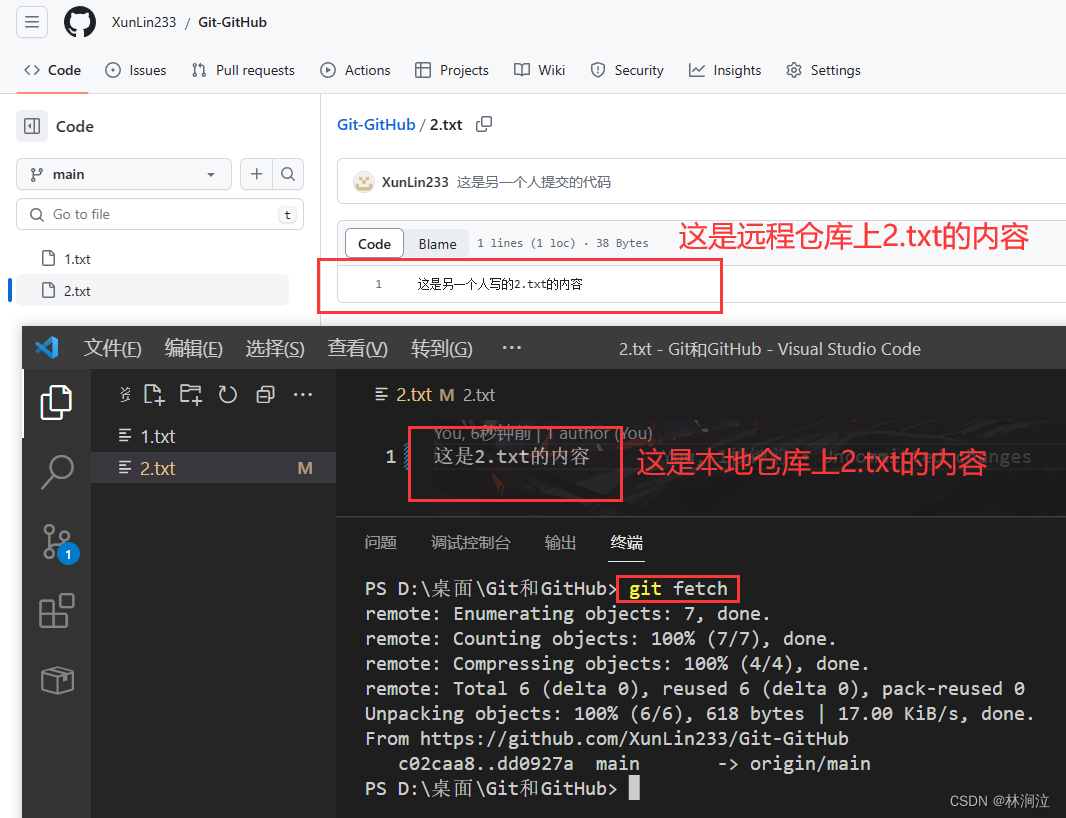Open the 查看(V) menu in VS Code
Image resolution: width=1066 pixels, height=818 pixels.
357,349
